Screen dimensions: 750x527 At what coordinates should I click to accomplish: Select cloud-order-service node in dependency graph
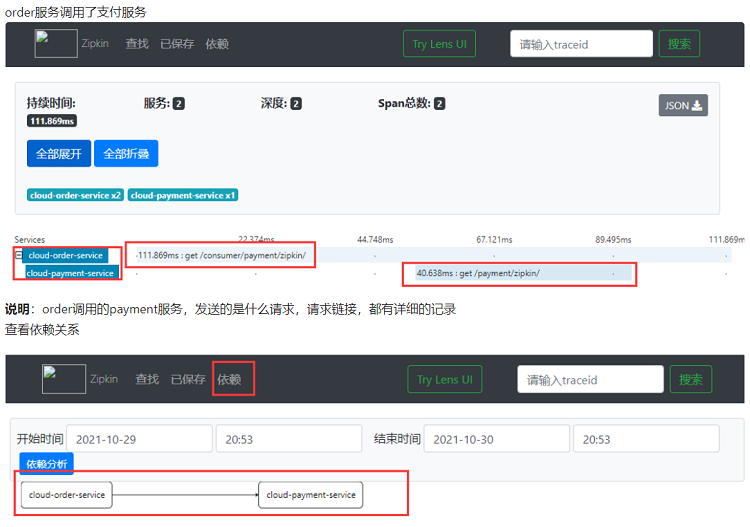click(x=66, y=495)
